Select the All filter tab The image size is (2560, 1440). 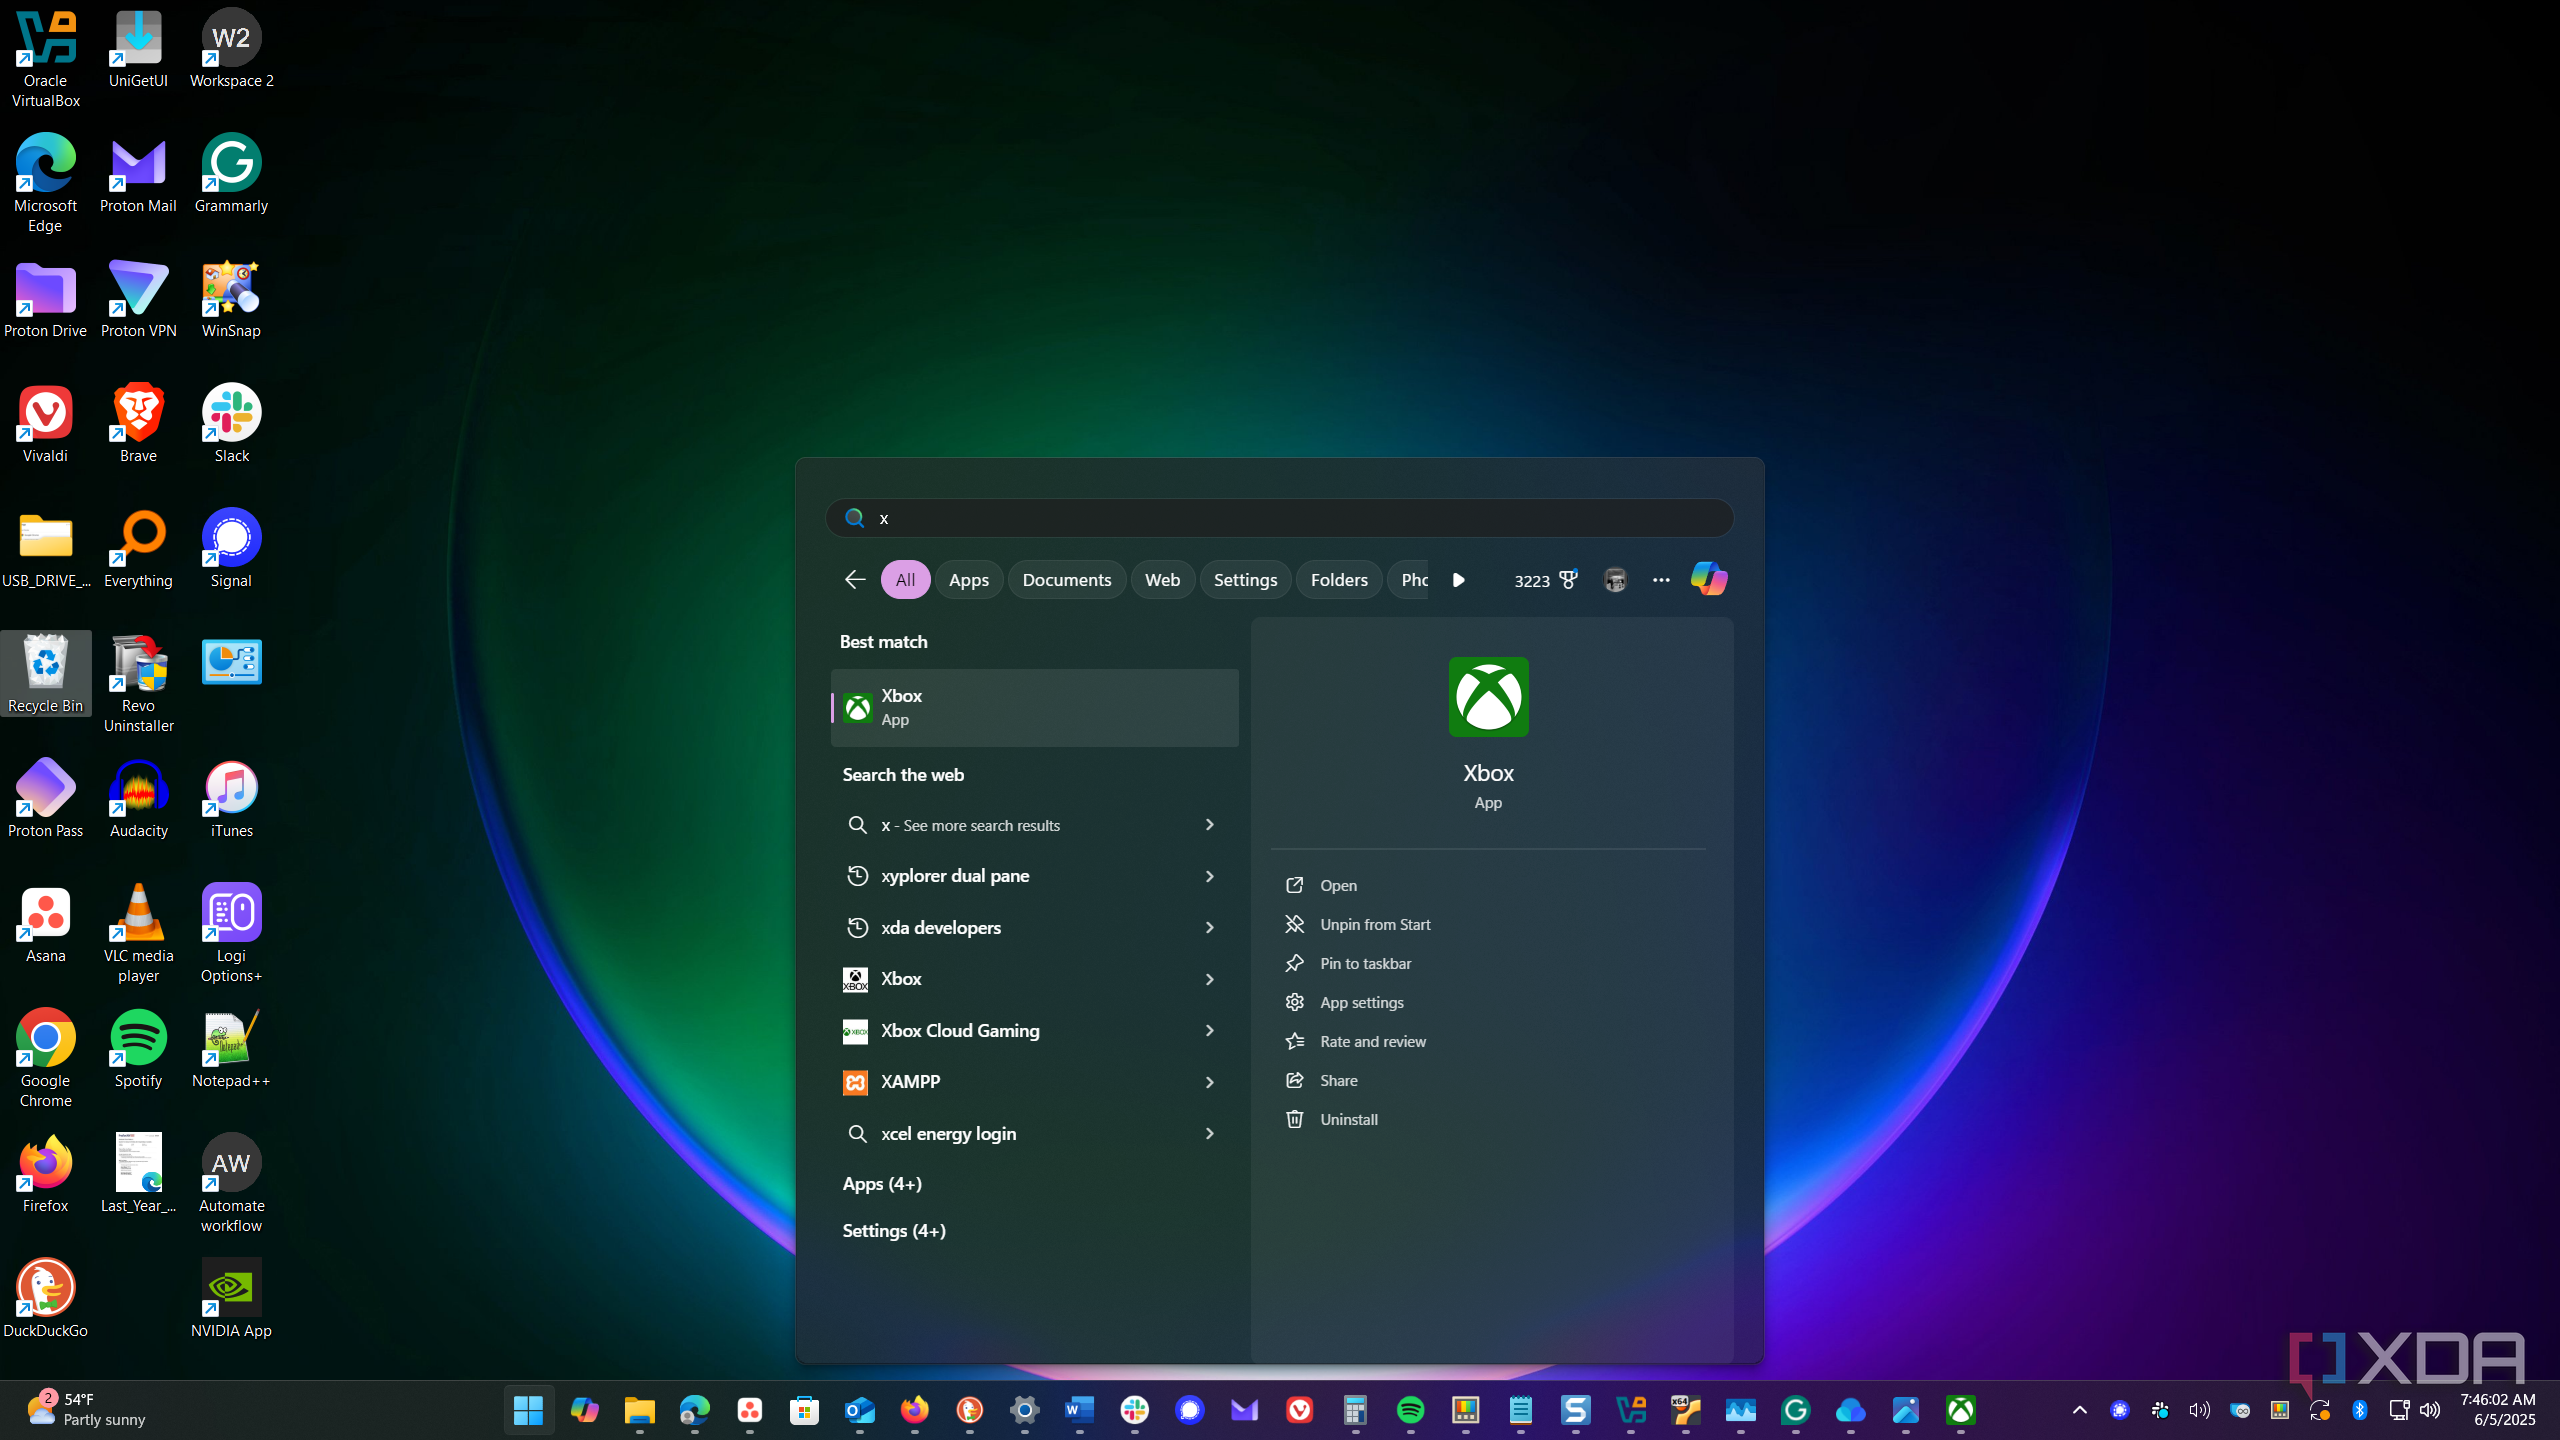[905, 580]
